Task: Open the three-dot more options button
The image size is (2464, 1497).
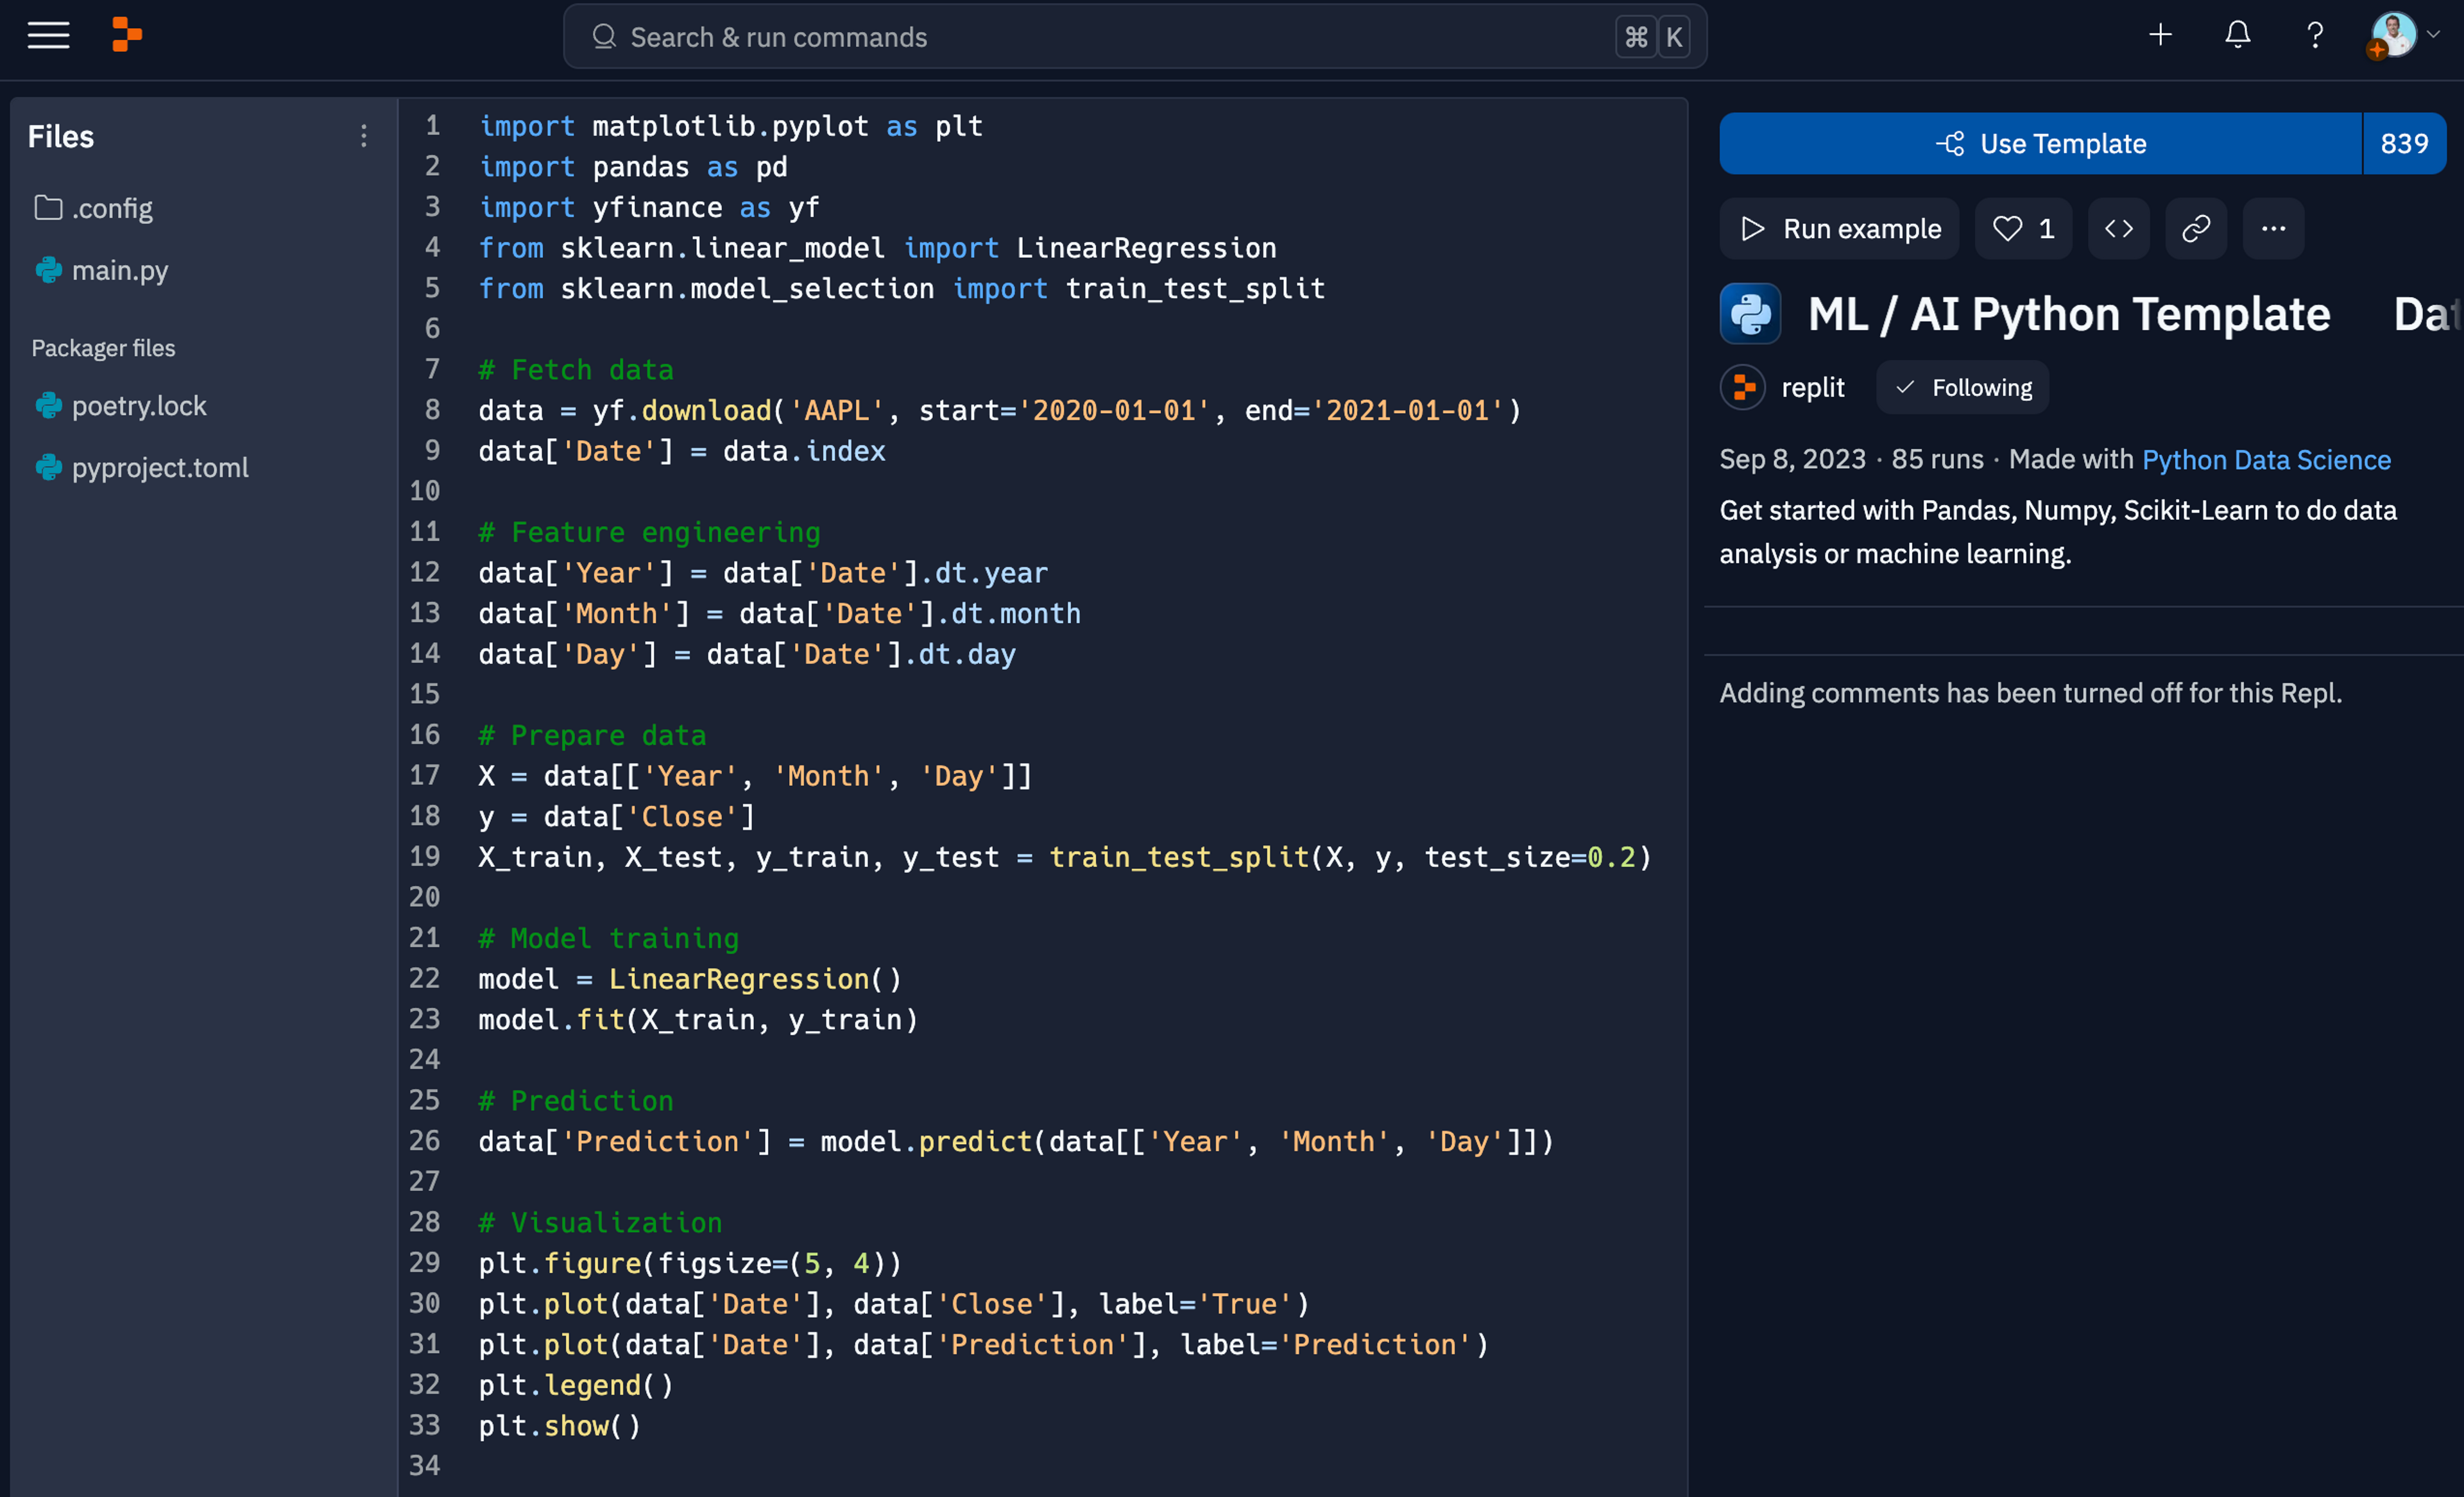Action: coord(2273,229)
